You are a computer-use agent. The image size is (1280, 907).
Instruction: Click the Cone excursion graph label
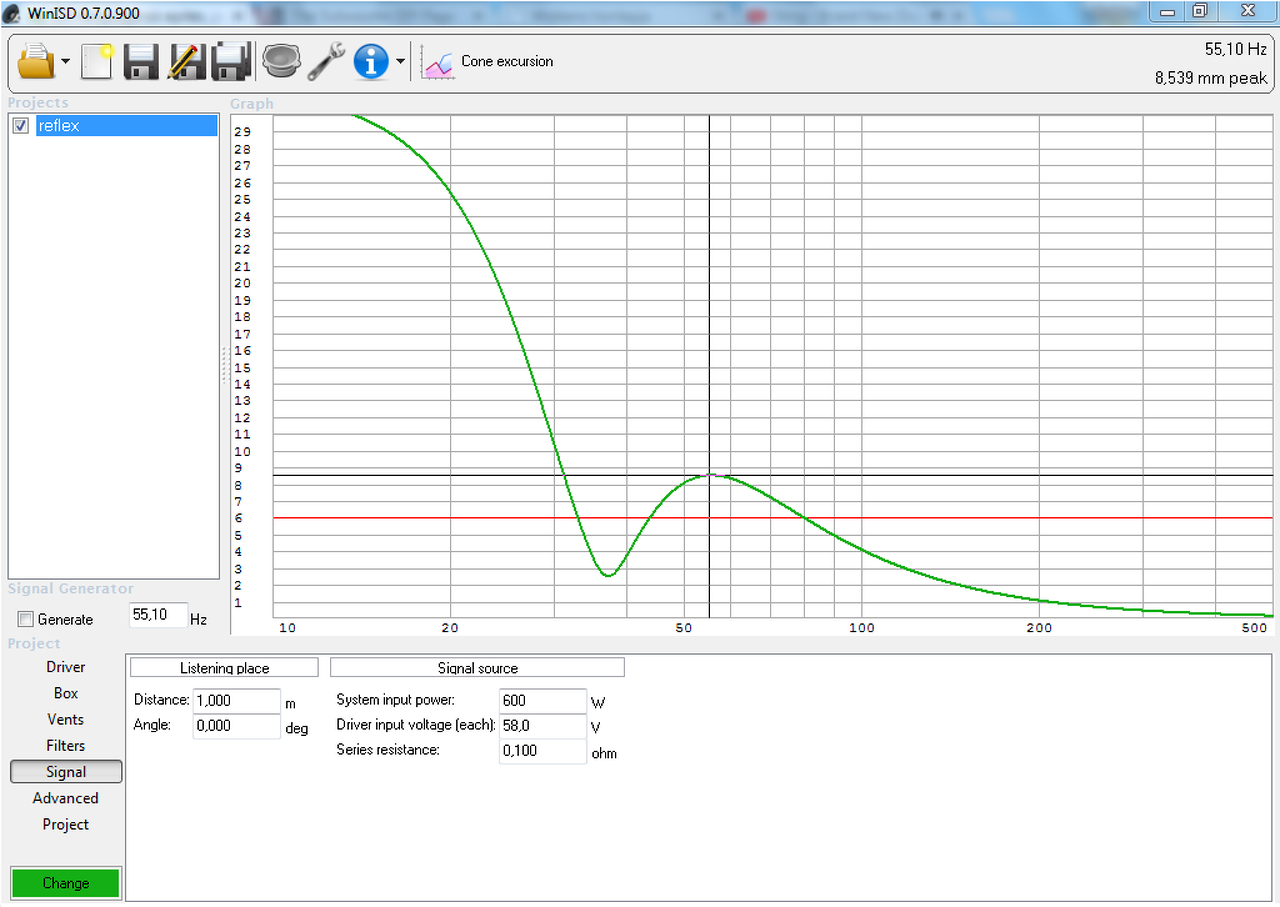507,61
